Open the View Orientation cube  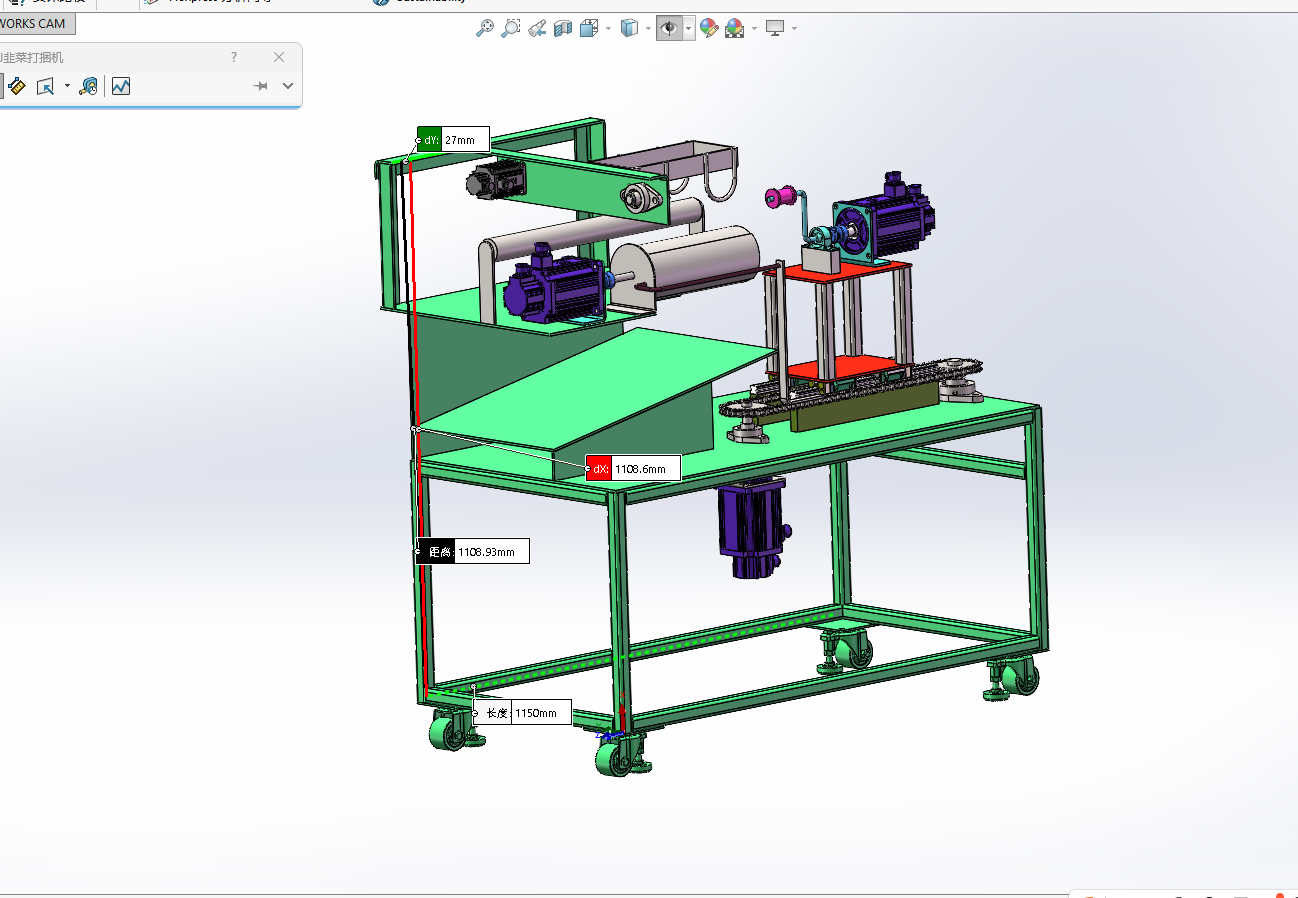589,29
